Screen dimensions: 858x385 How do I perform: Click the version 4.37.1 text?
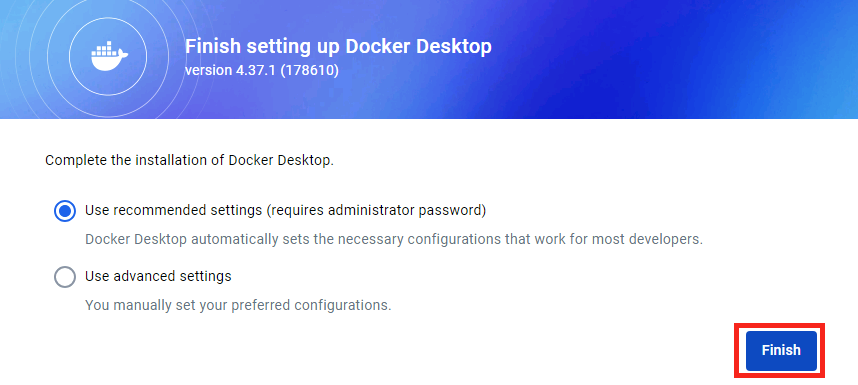click(x=231, y=71)
